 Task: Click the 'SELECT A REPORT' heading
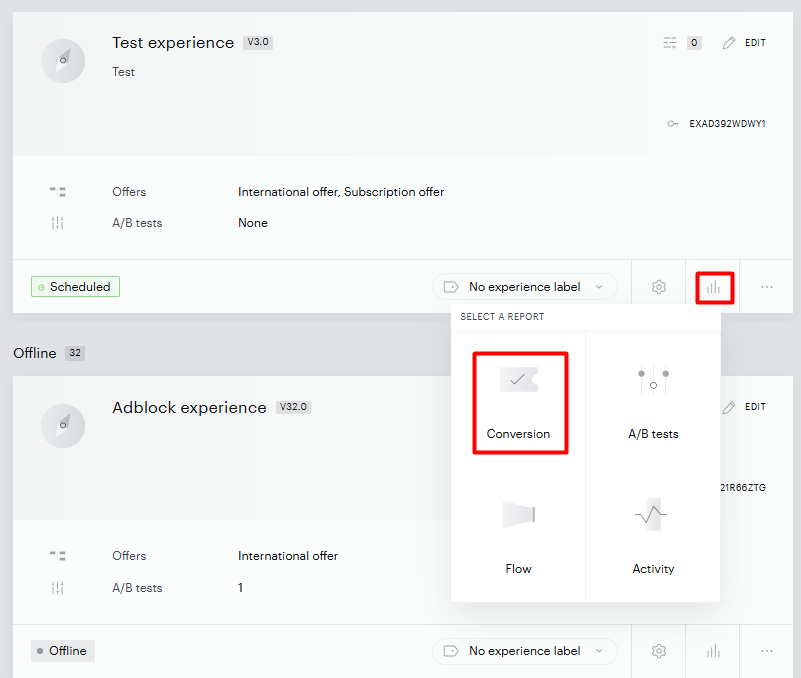pyautogui.click(x=502, y=317)
